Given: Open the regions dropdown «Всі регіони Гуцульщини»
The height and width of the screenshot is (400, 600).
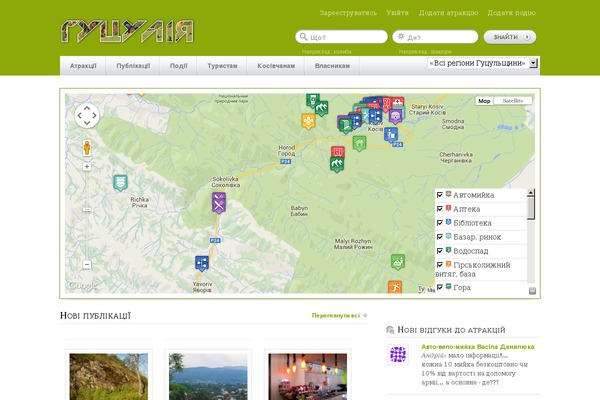Looking at the screenshot, I should pyautogui.click(x=482, y=63).
